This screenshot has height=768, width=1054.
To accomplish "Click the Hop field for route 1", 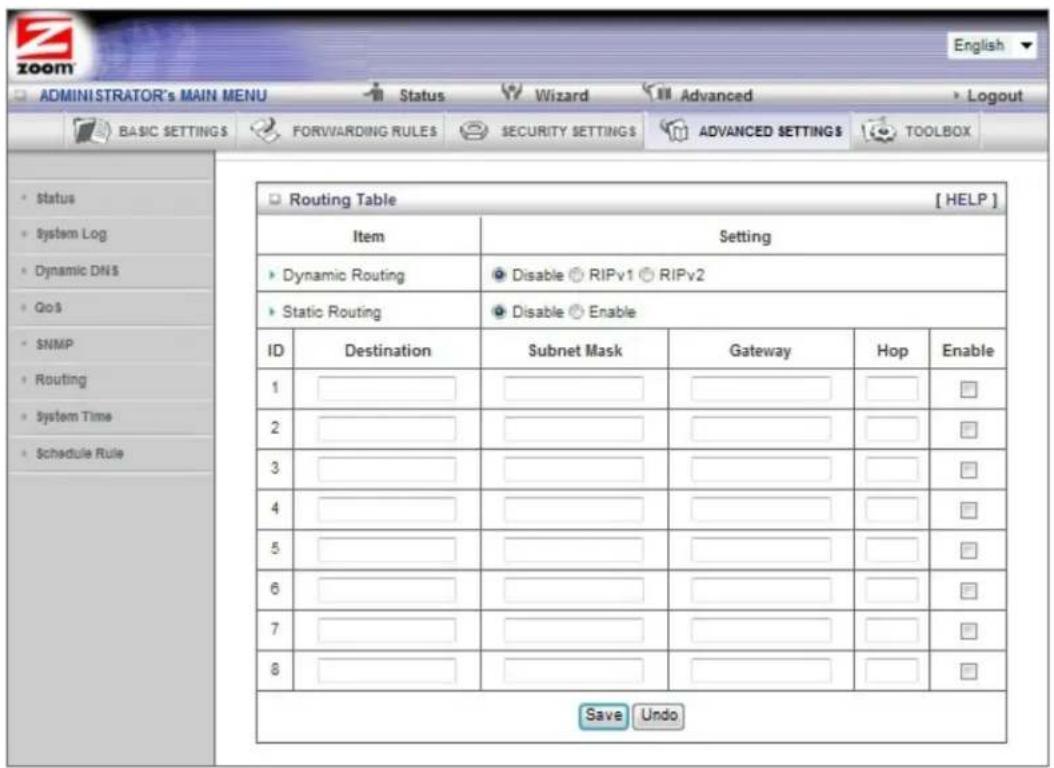I will point(892,389).
